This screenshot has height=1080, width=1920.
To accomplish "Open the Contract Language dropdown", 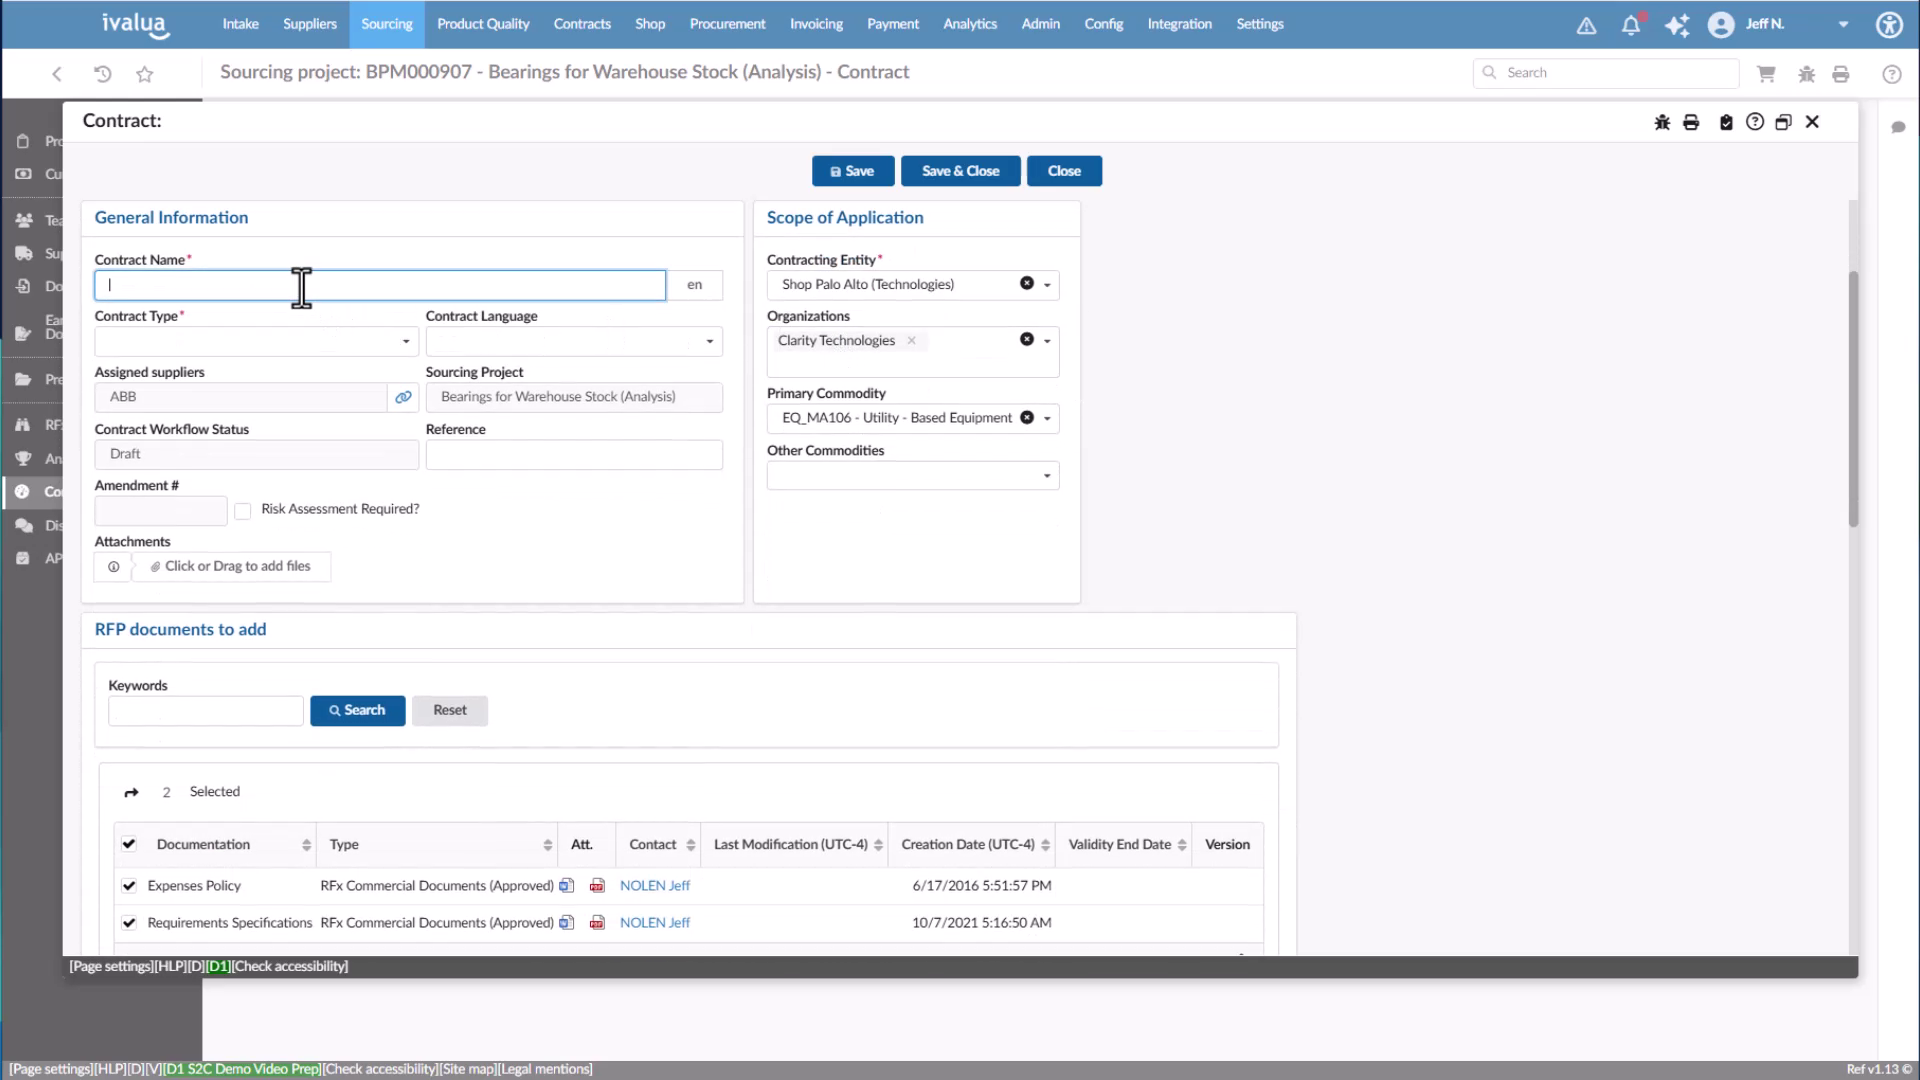I will tap(709, 341).
